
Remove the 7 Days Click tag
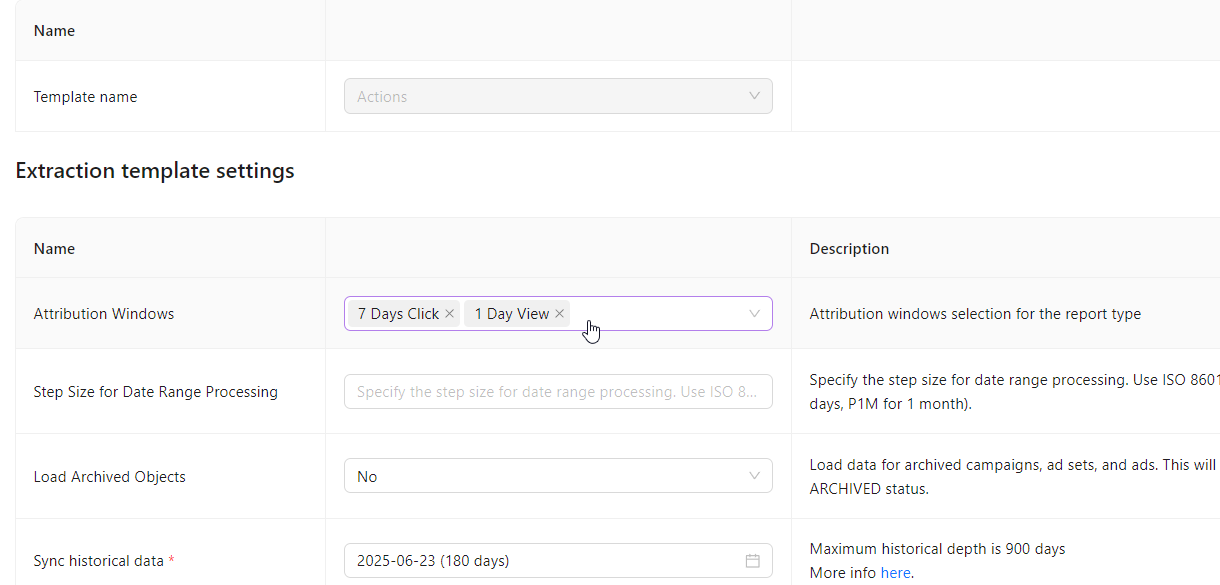point(450,314)
